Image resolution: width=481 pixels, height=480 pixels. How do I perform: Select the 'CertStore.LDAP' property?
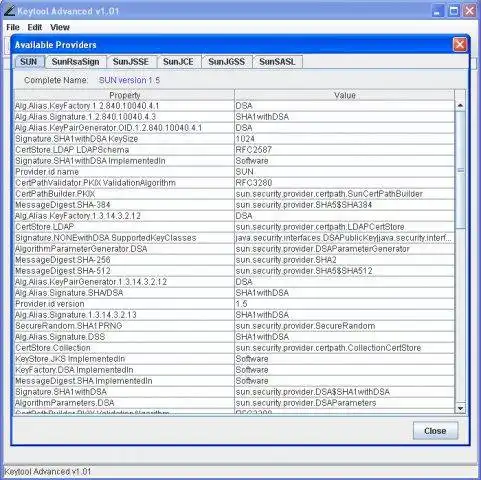pyautogui.click(x=124, y=227)
